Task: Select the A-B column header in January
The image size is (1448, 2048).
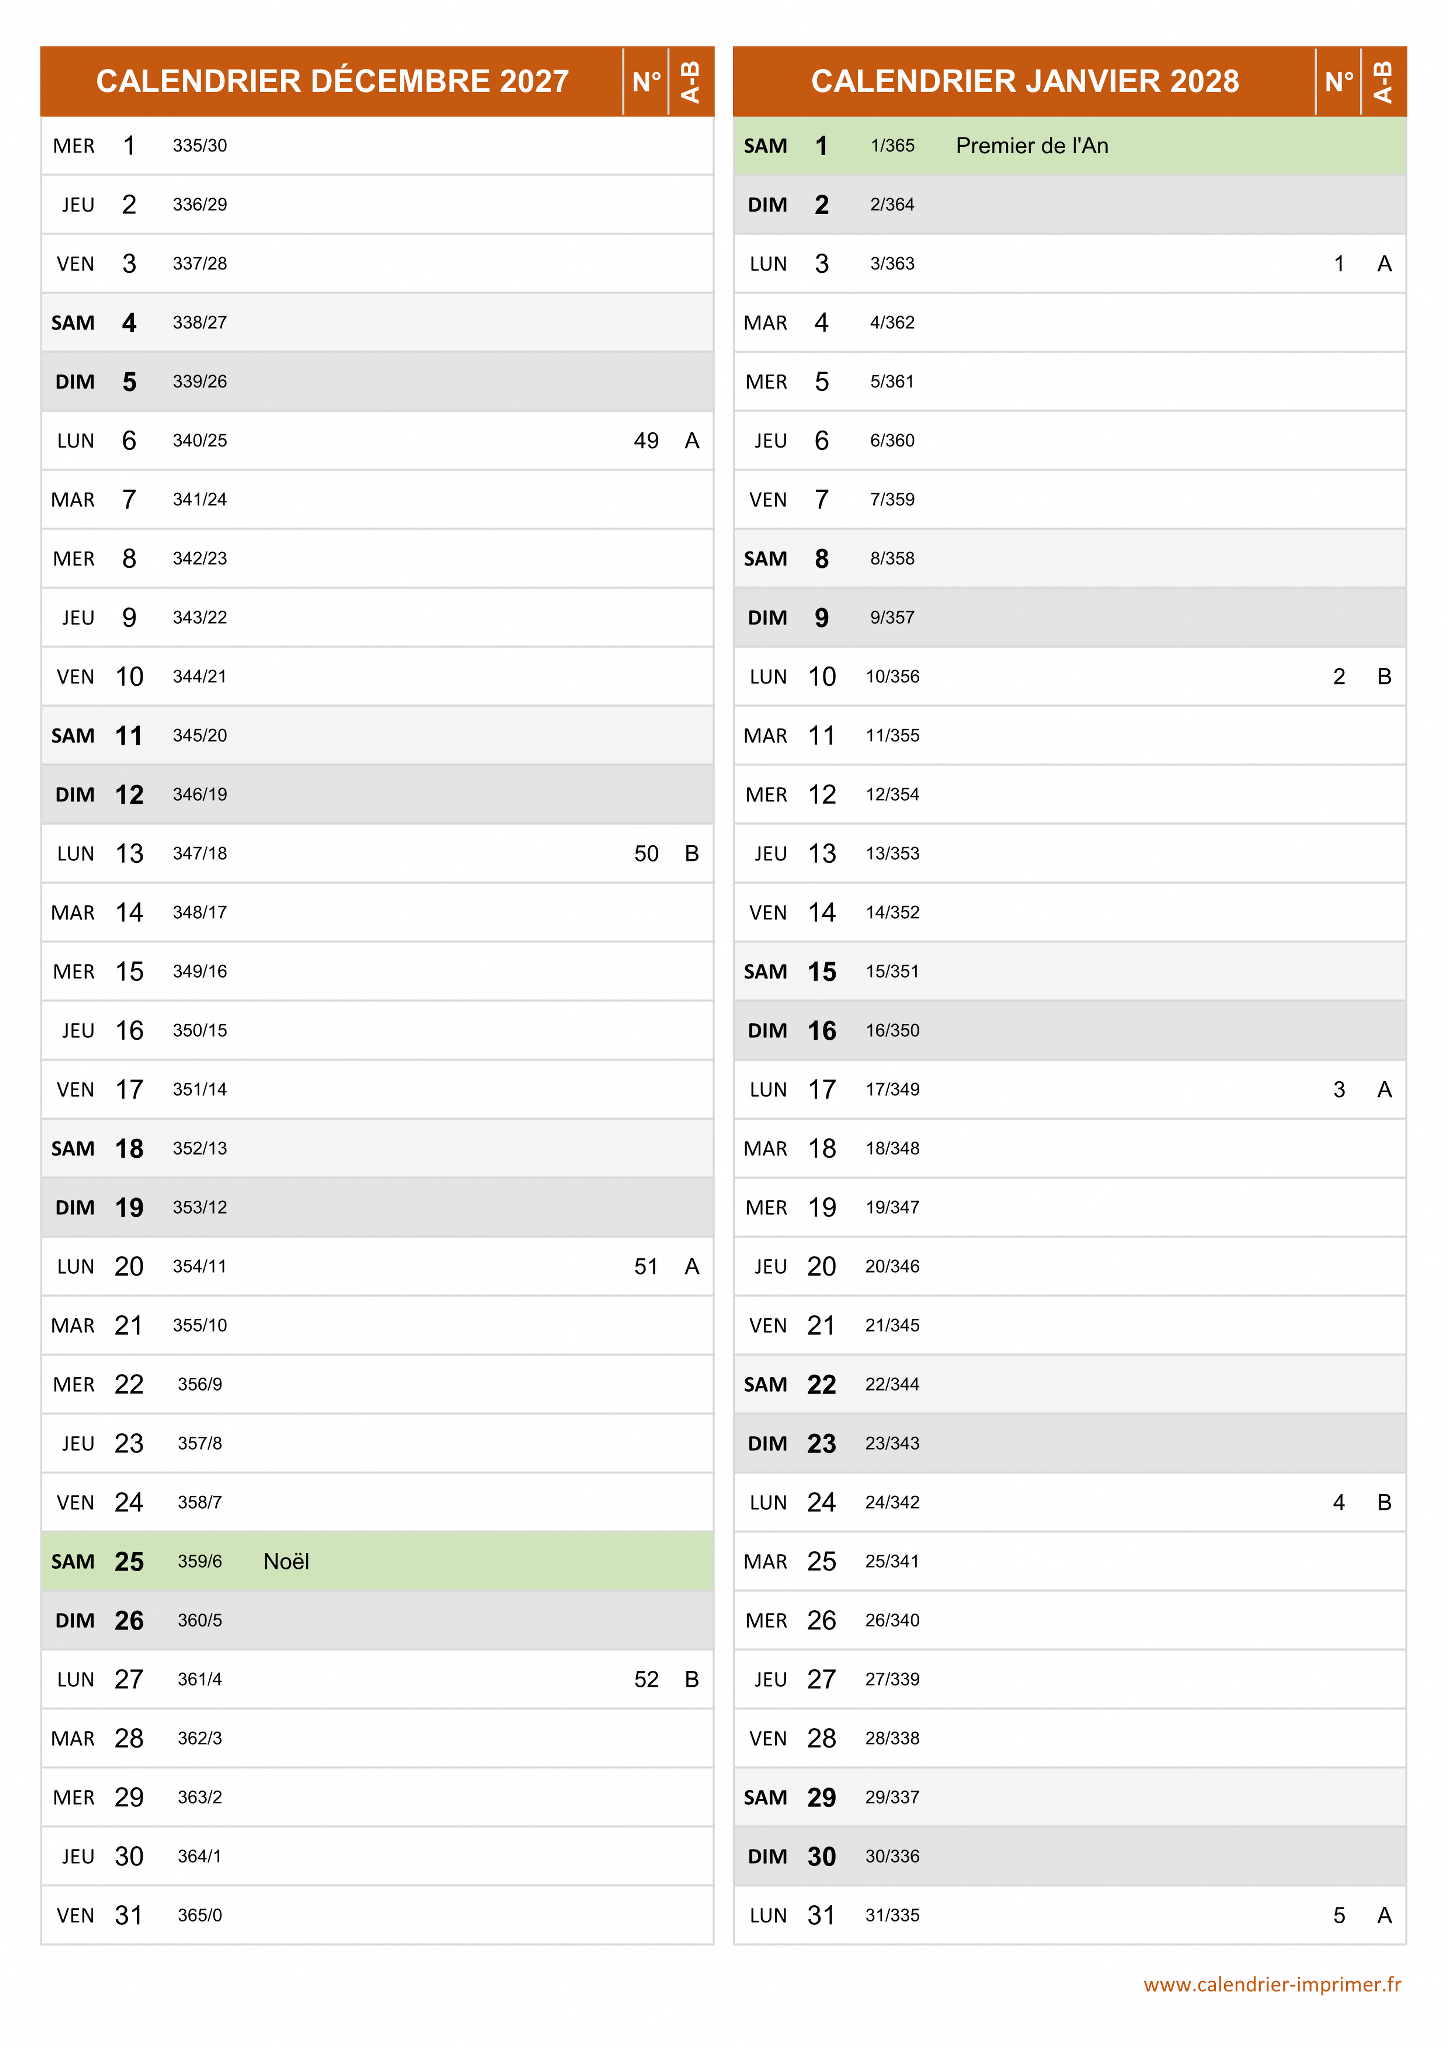Action: pyautogui.click(x=1384, y=81)
